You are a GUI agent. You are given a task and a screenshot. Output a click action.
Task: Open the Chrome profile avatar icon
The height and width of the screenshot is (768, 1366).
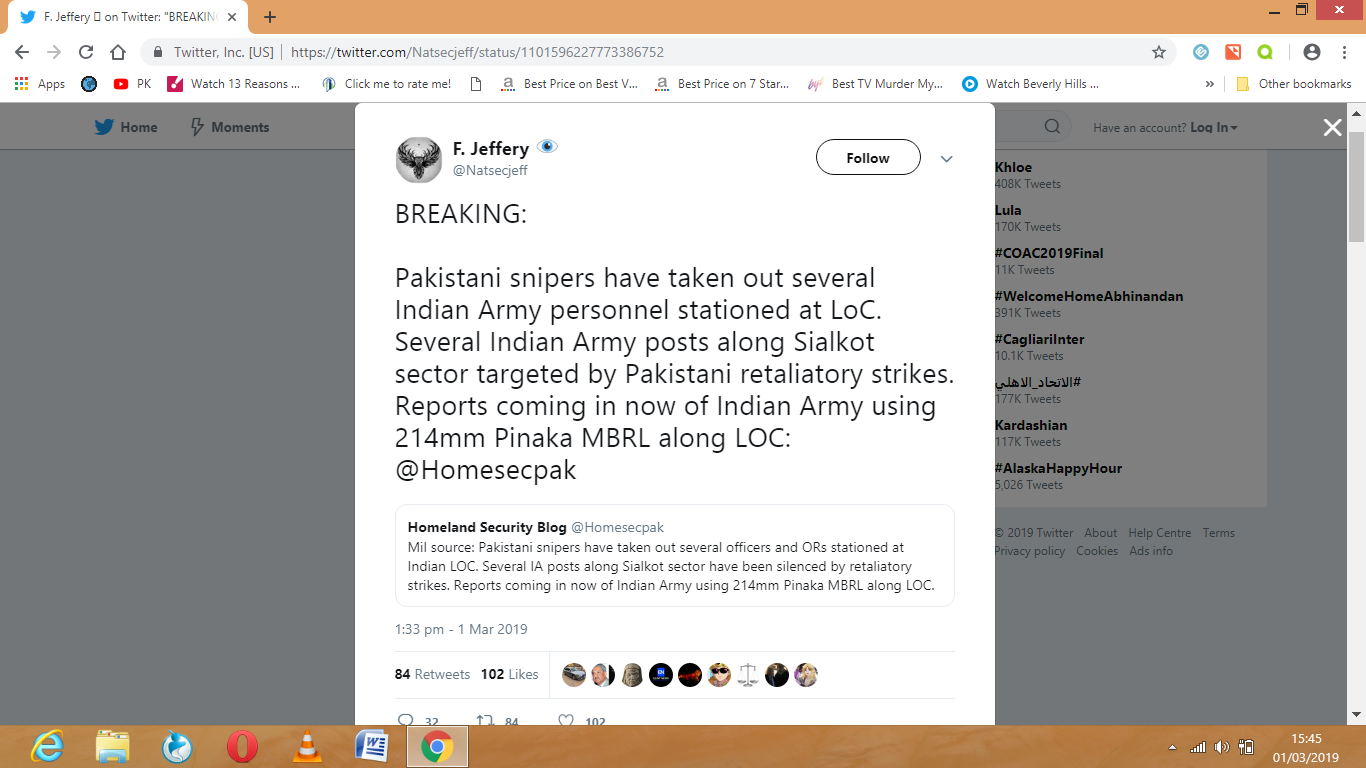[x=1312, y=52]
